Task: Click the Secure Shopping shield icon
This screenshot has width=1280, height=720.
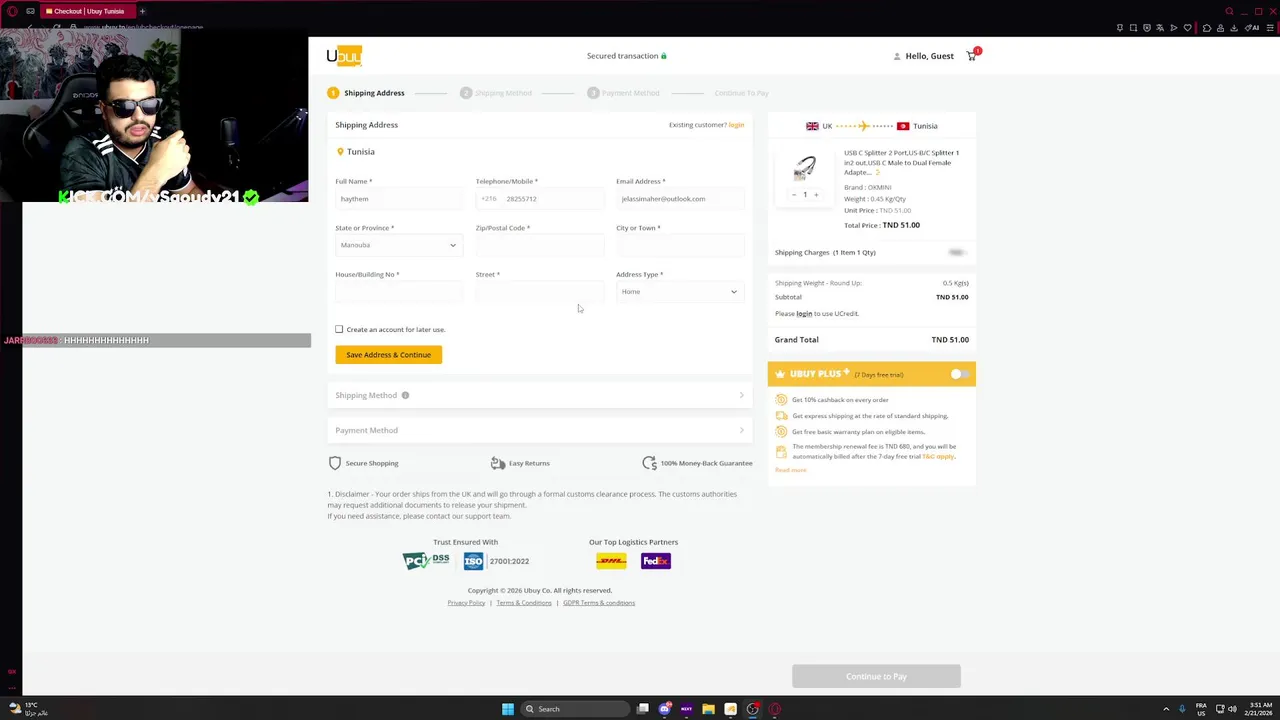Action: click(335, 463)
